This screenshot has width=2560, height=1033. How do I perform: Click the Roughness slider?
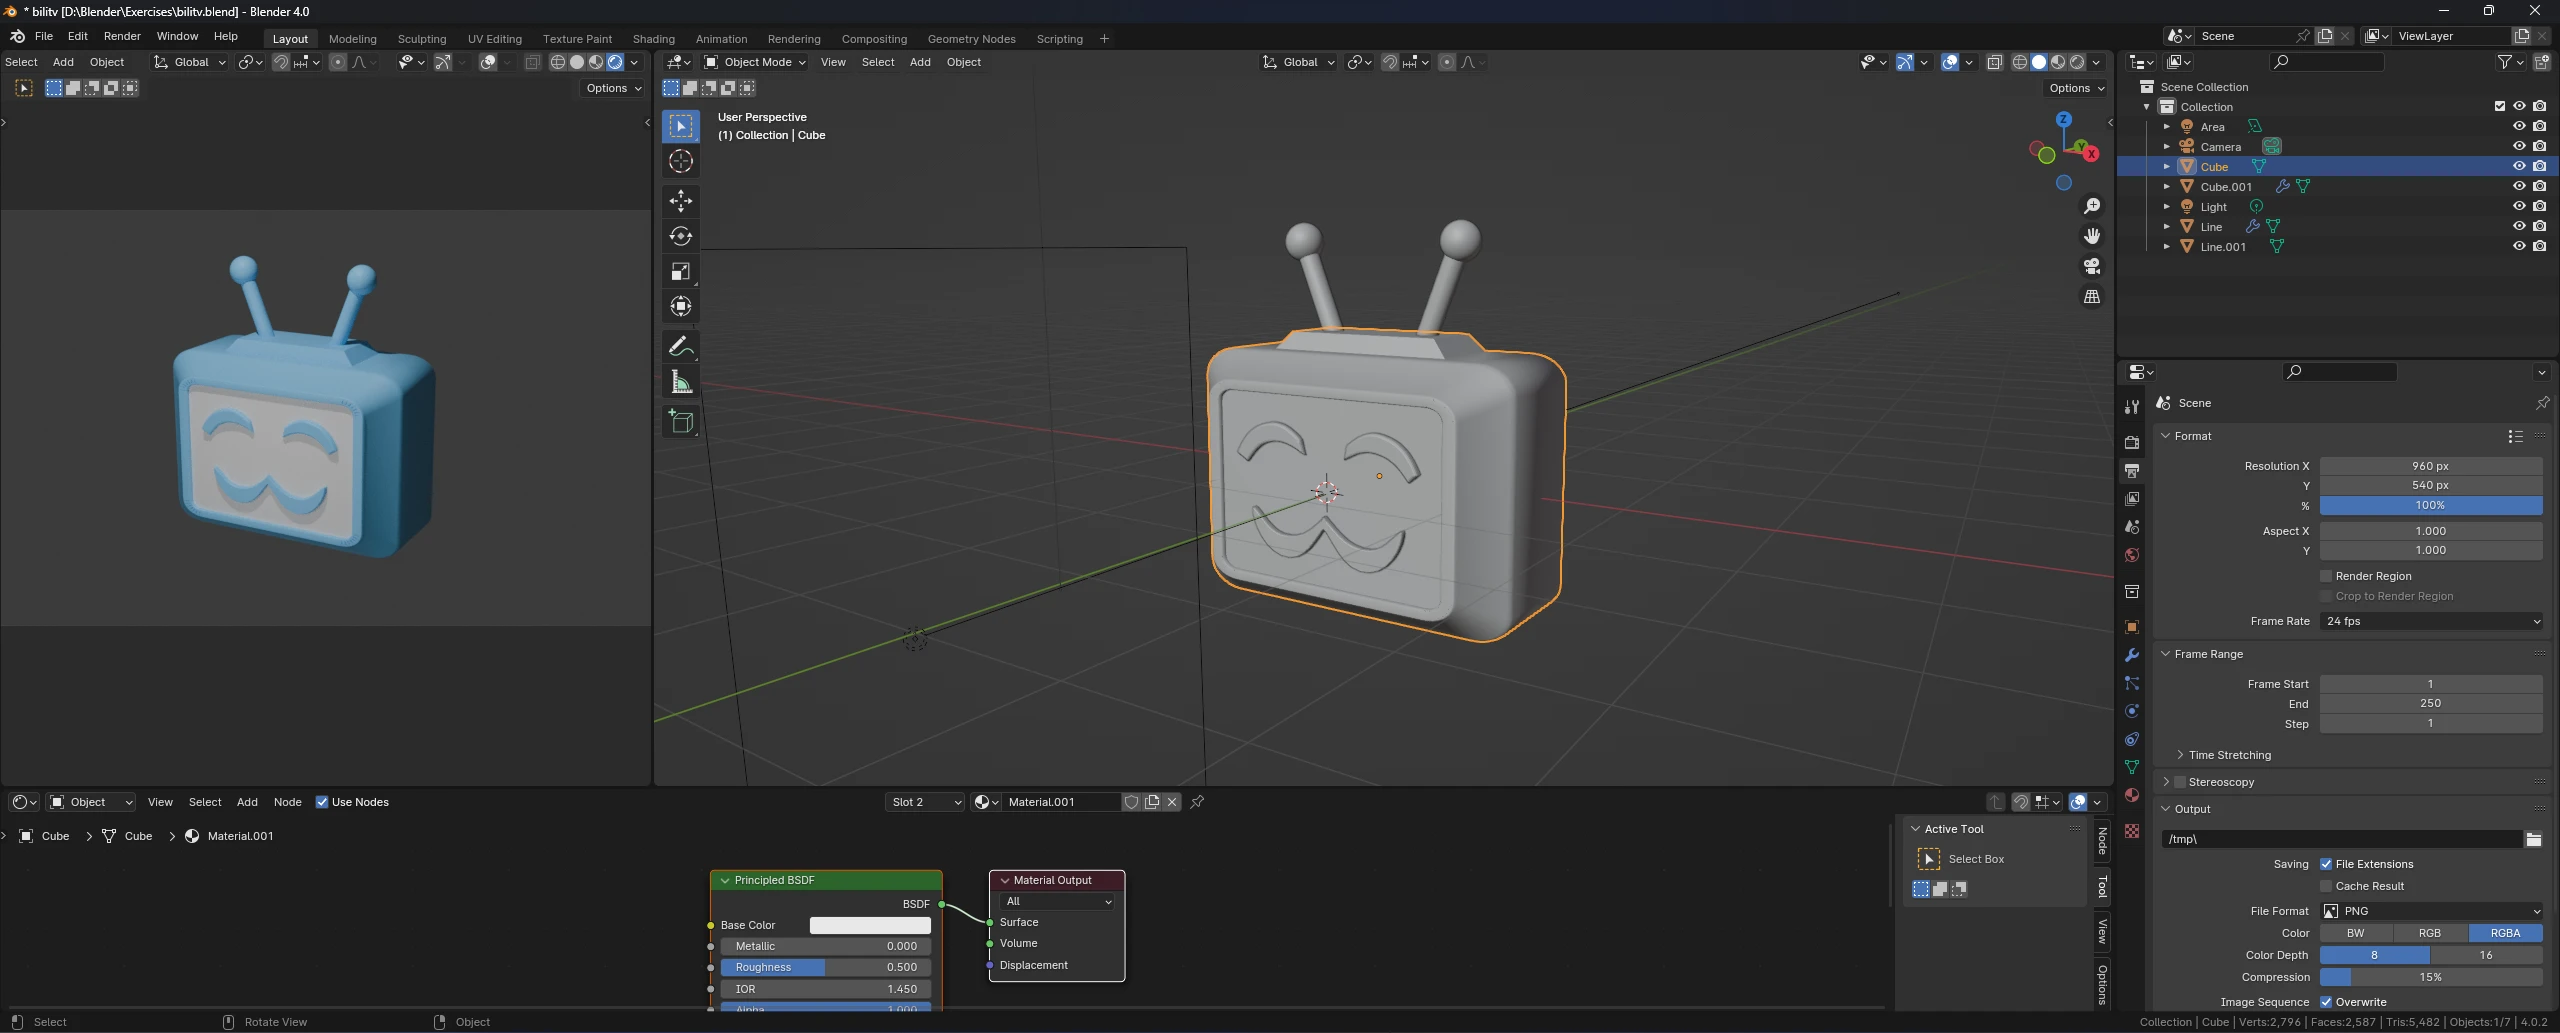coord(826,968)
